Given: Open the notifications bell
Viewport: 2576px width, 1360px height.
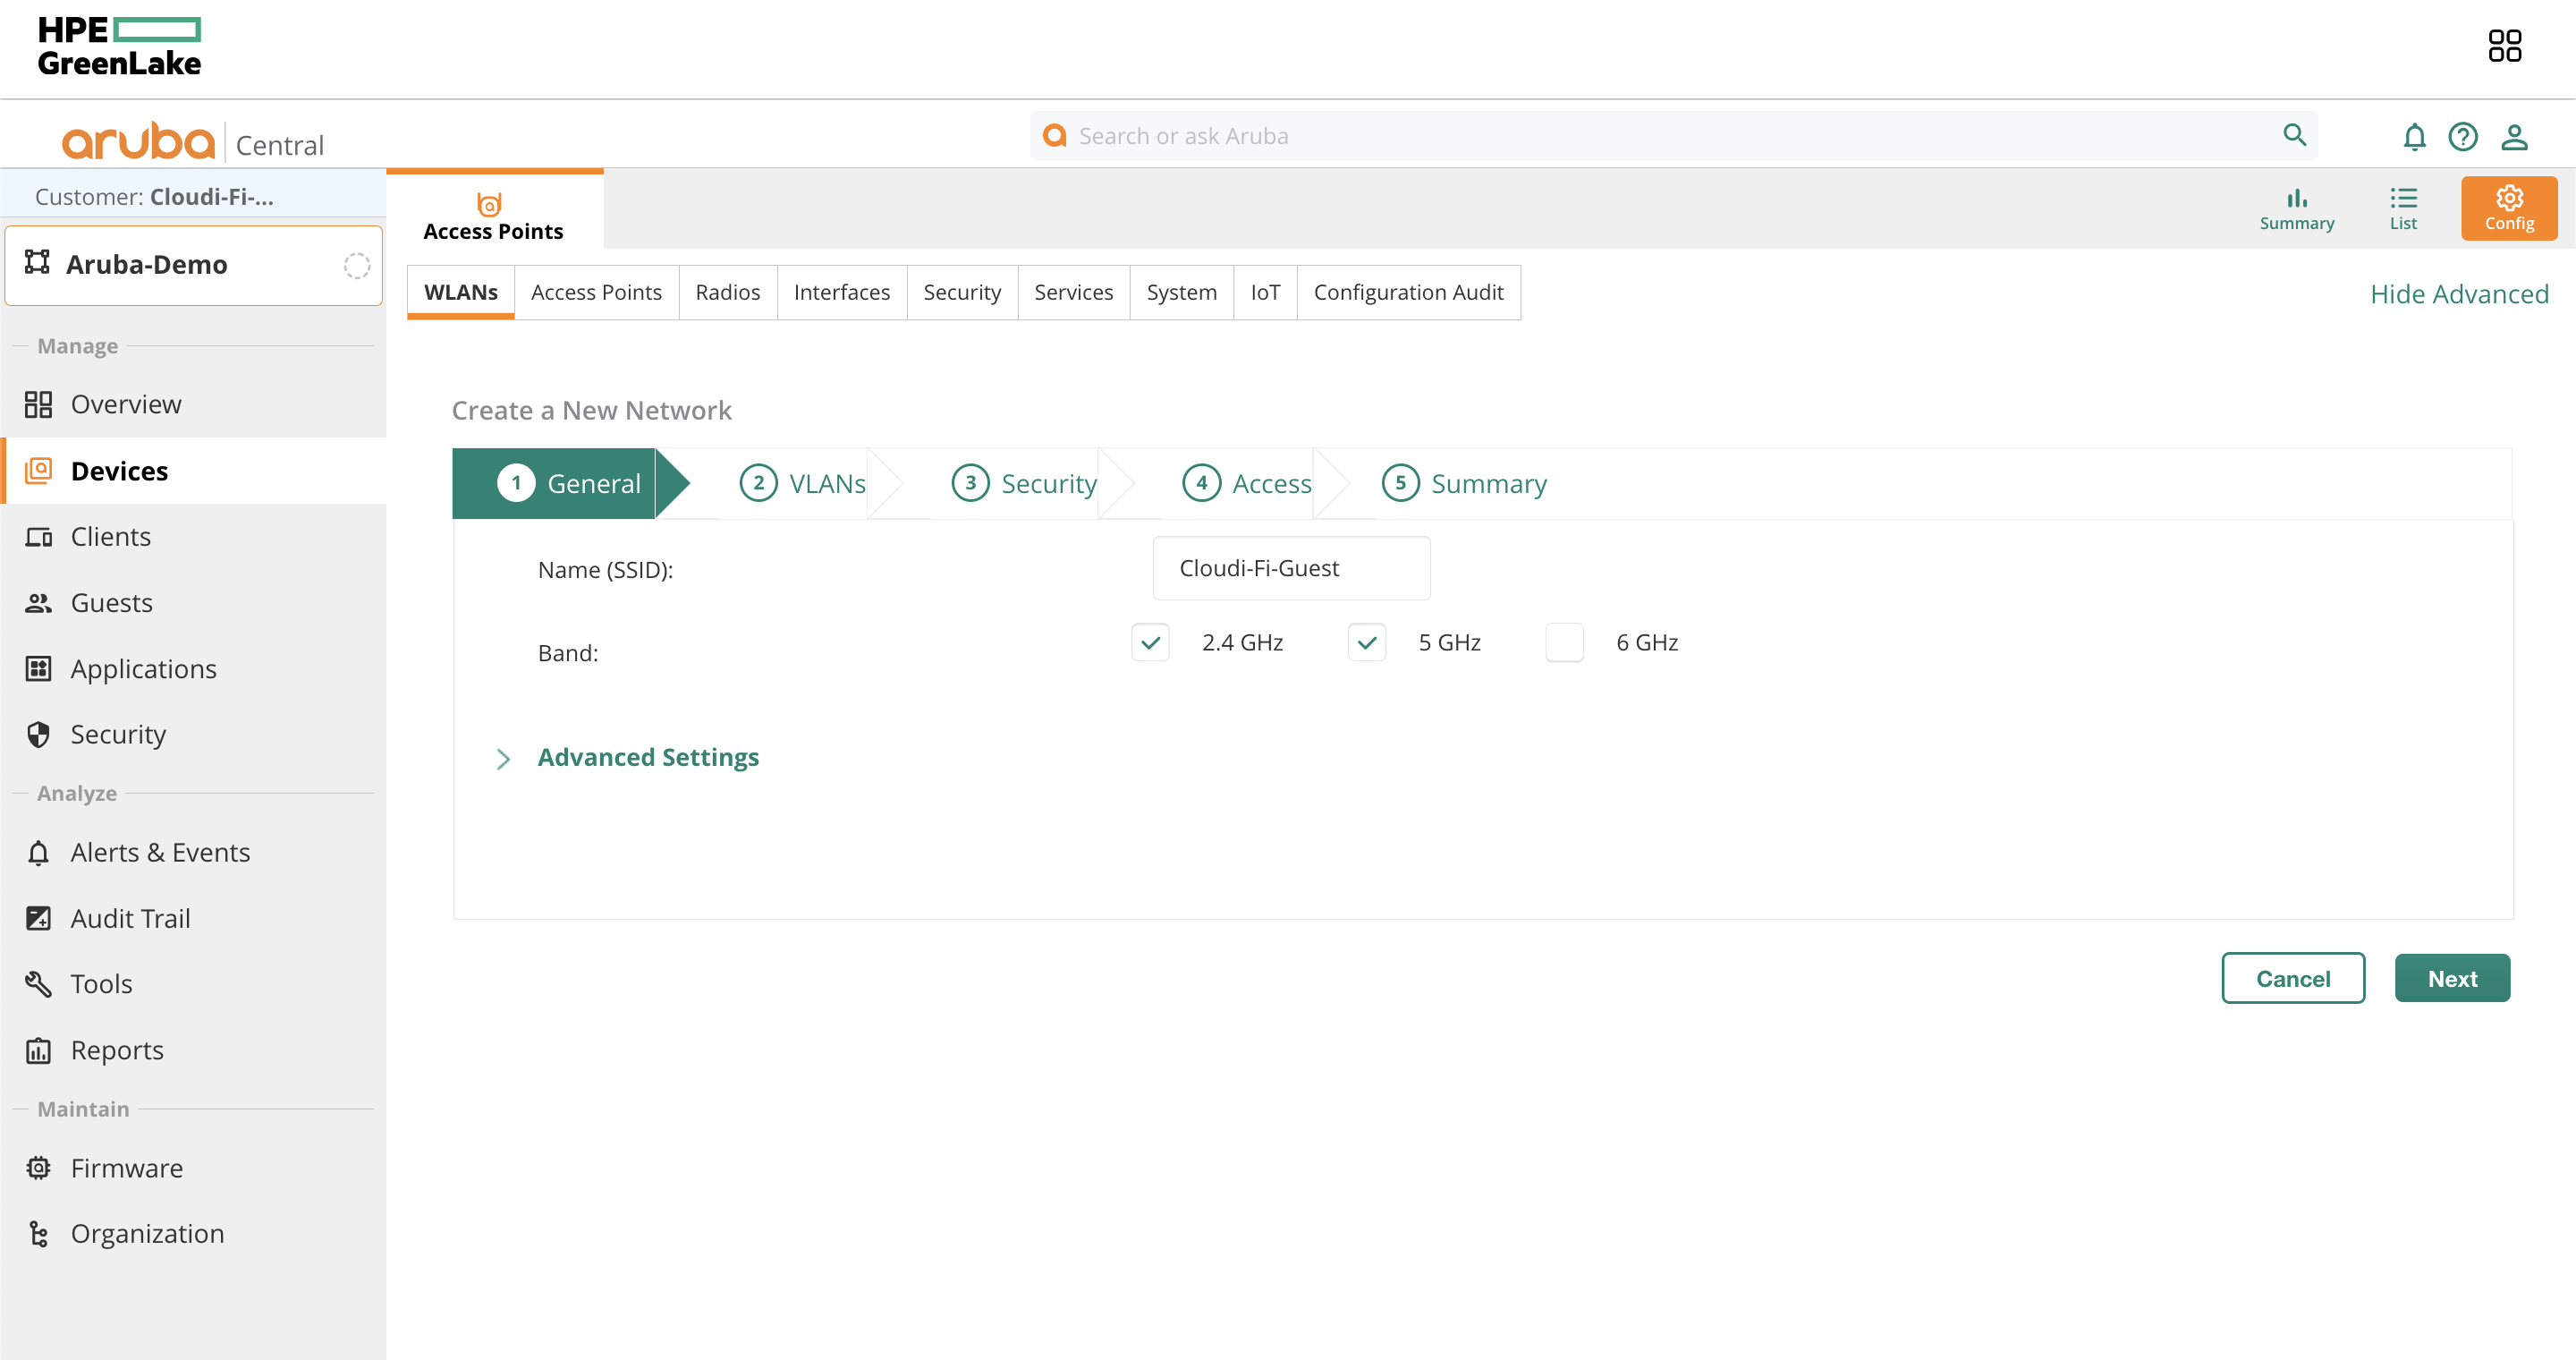Looking at the screenshot, I should click(2414, 136).
